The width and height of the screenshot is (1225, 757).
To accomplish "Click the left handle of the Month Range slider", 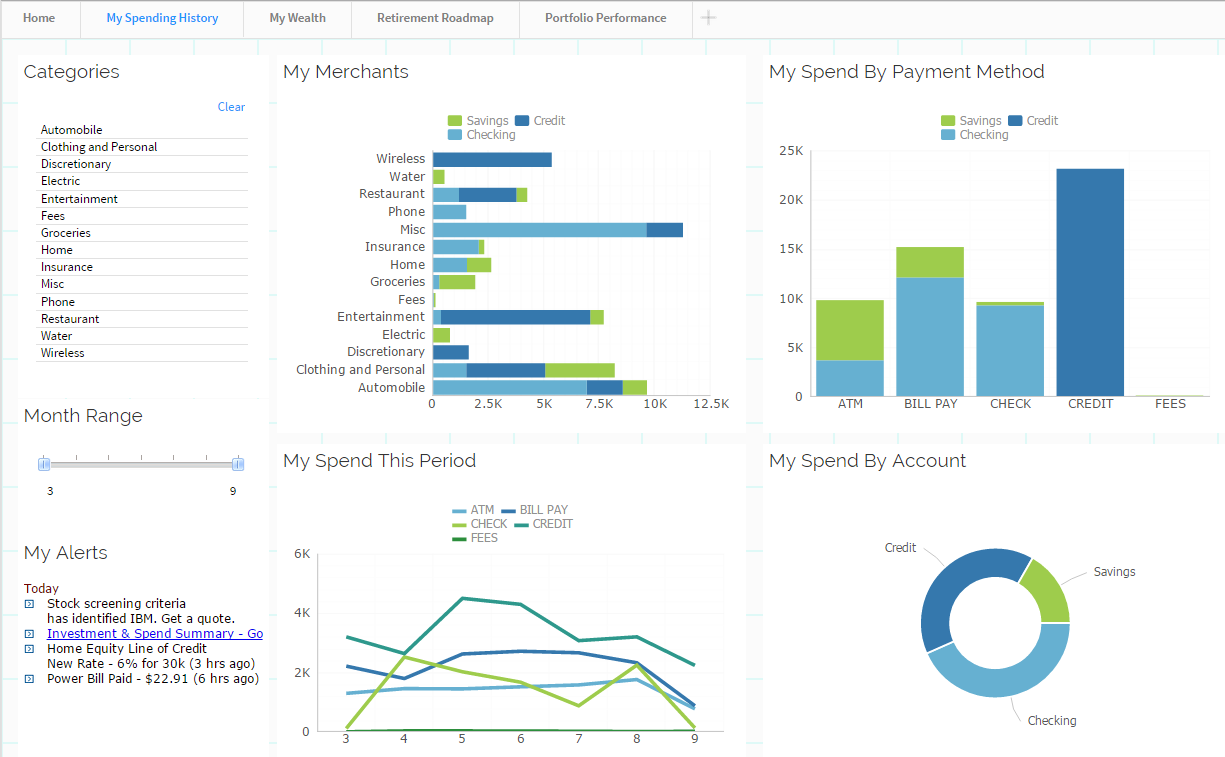I will coord(44,462).
